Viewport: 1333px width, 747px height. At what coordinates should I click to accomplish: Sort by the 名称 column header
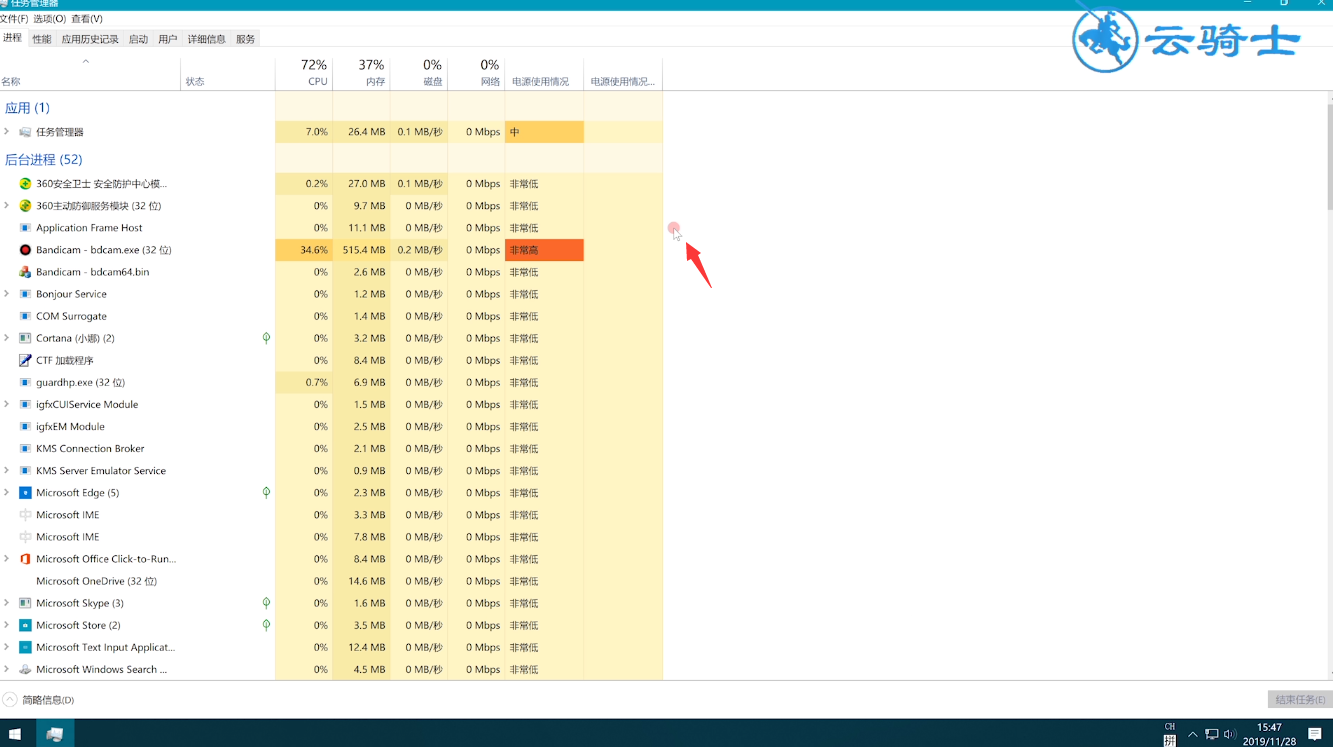(x=90, y=73)
